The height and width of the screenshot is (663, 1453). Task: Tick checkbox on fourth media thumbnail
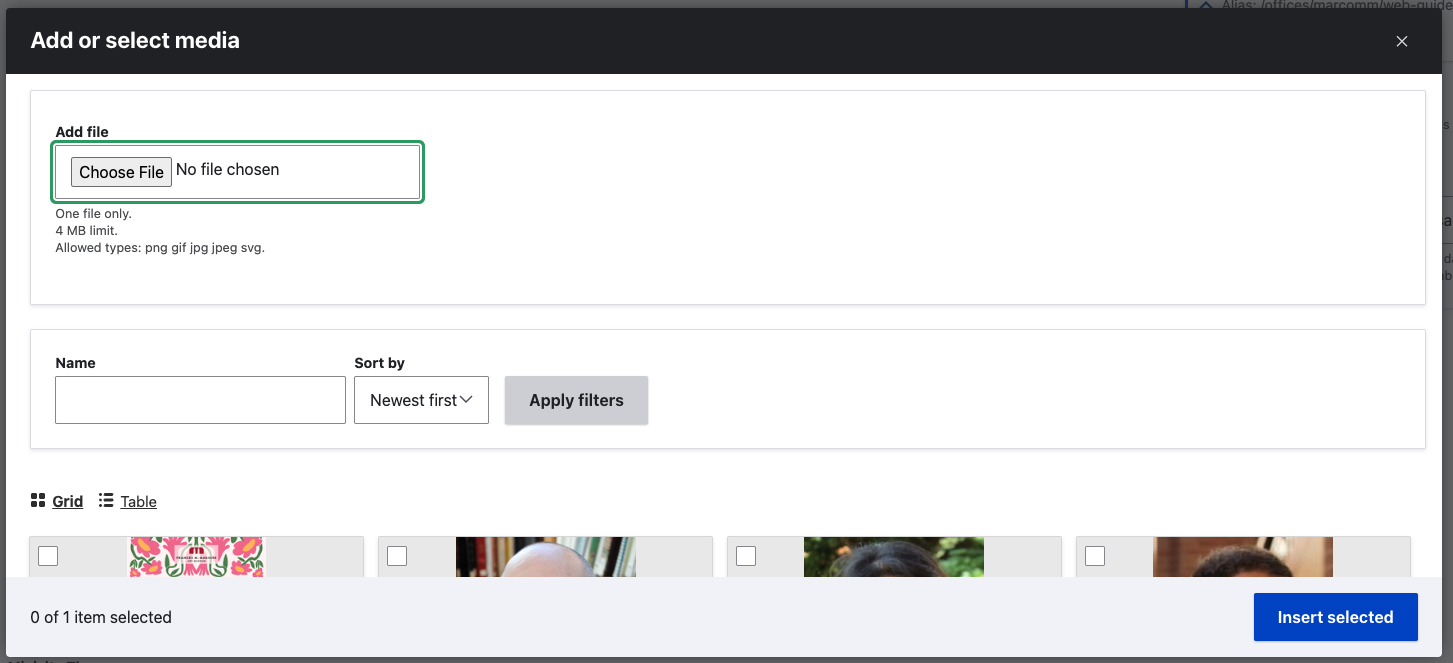[1095, 556]
